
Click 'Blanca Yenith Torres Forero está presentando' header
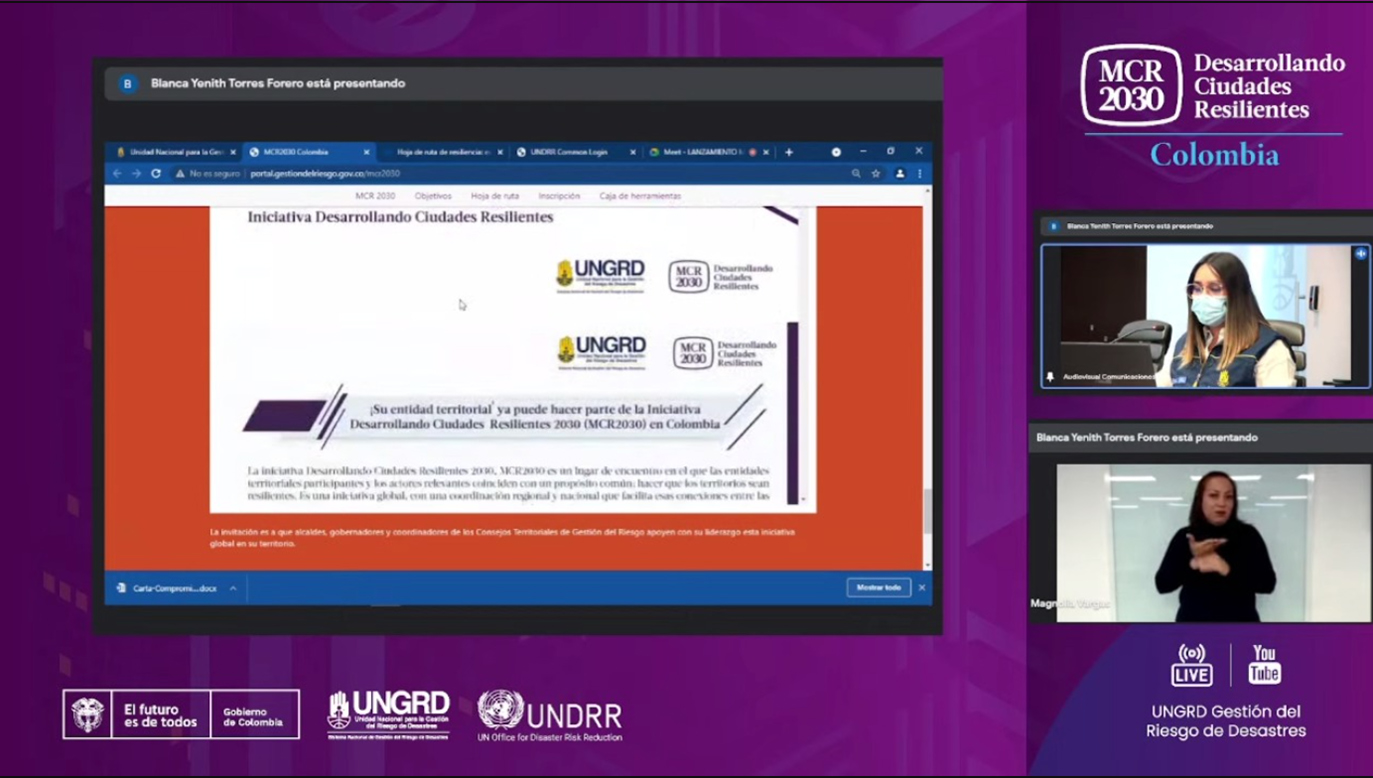tap(278, 84)
